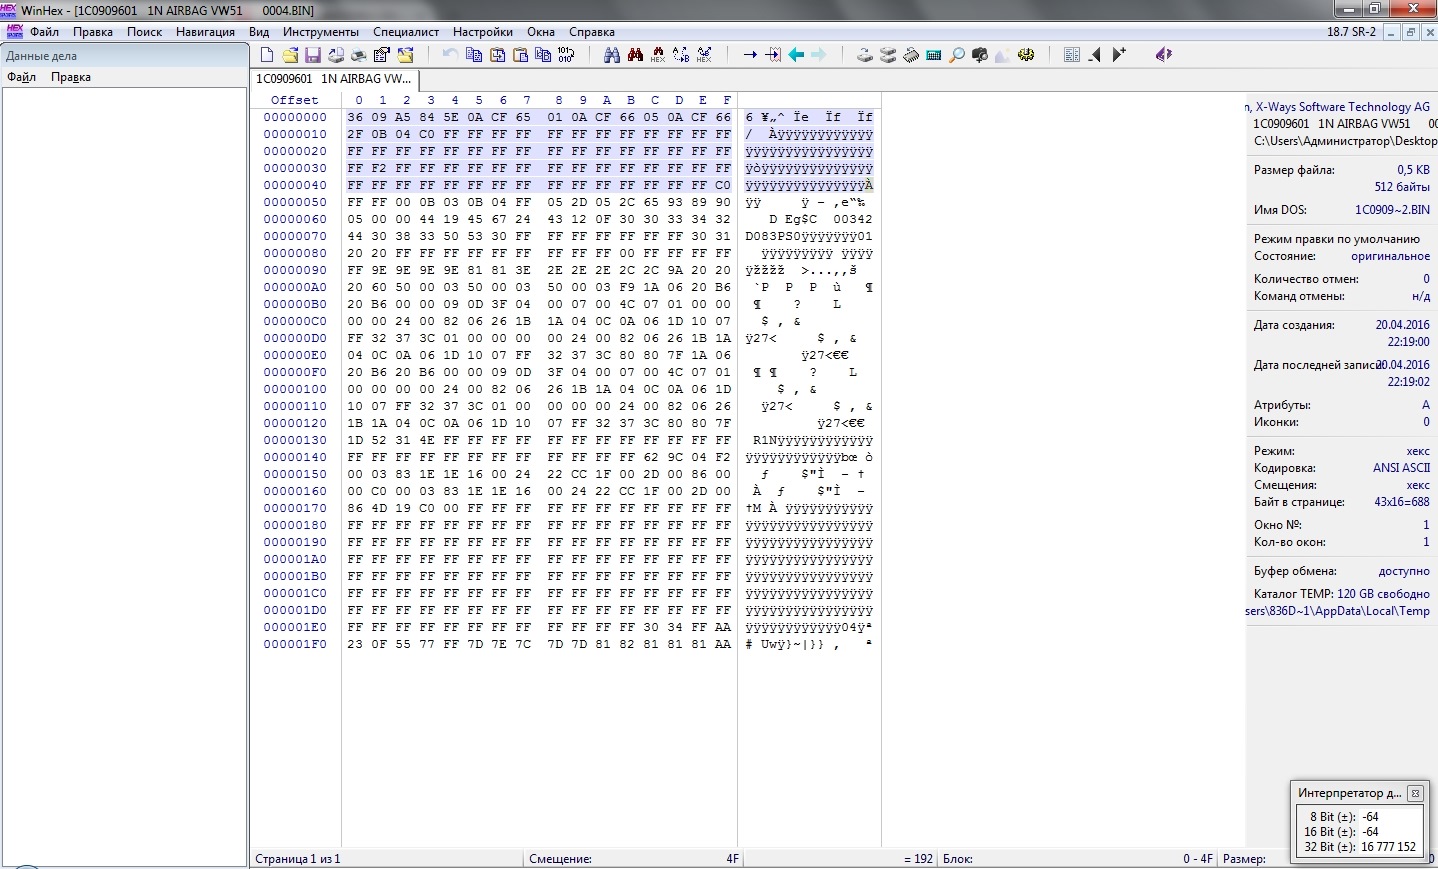
Task: Click the Смещение status bar field
Action: (x=634, y=859)
